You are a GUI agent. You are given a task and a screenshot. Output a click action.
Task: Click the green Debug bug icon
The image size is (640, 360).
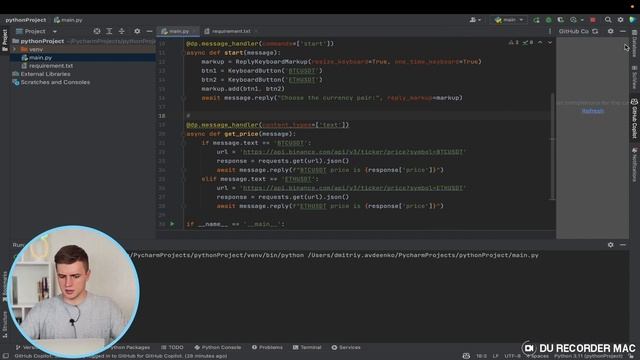[549, 20]
